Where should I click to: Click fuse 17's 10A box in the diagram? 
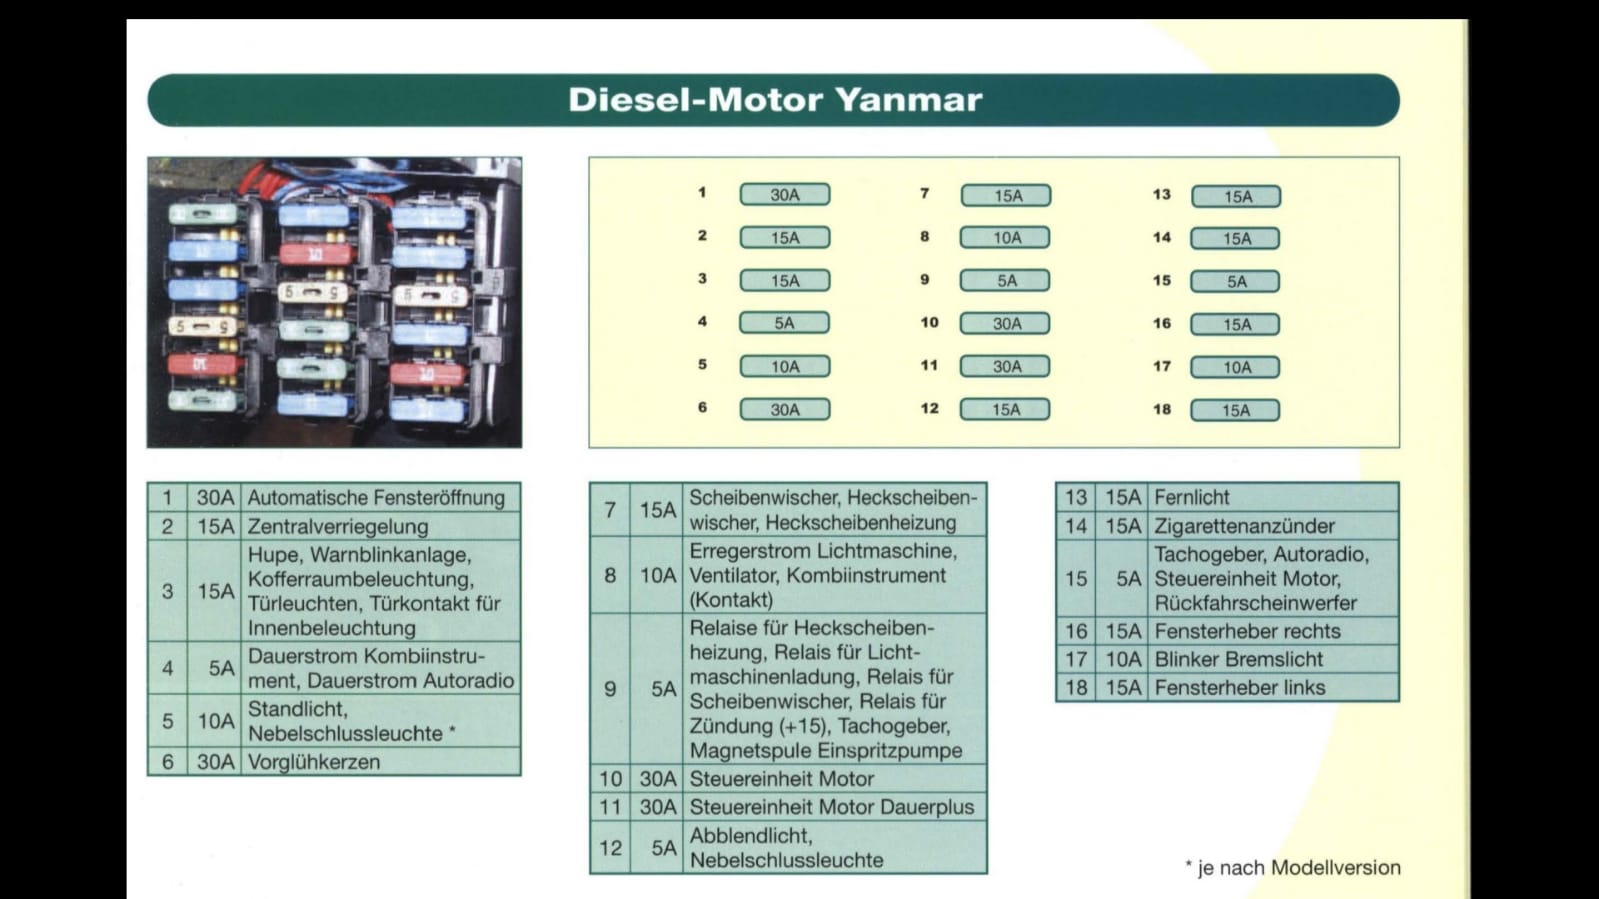1235,368
